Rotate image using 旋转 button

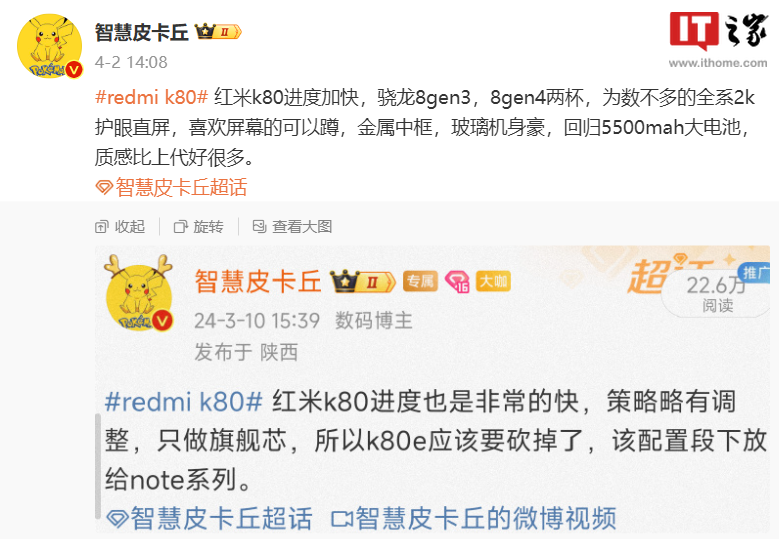198,227
